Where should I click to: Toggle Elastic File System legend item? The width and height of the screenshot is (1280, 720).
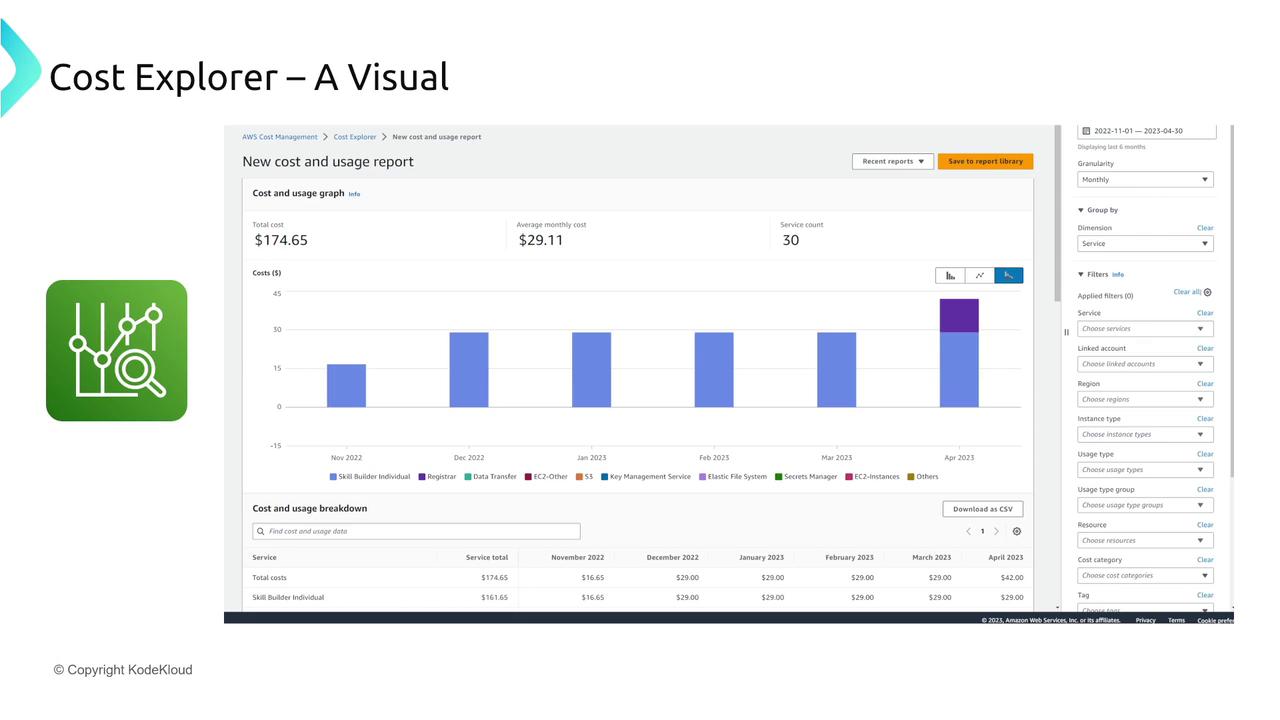(733, 477)
